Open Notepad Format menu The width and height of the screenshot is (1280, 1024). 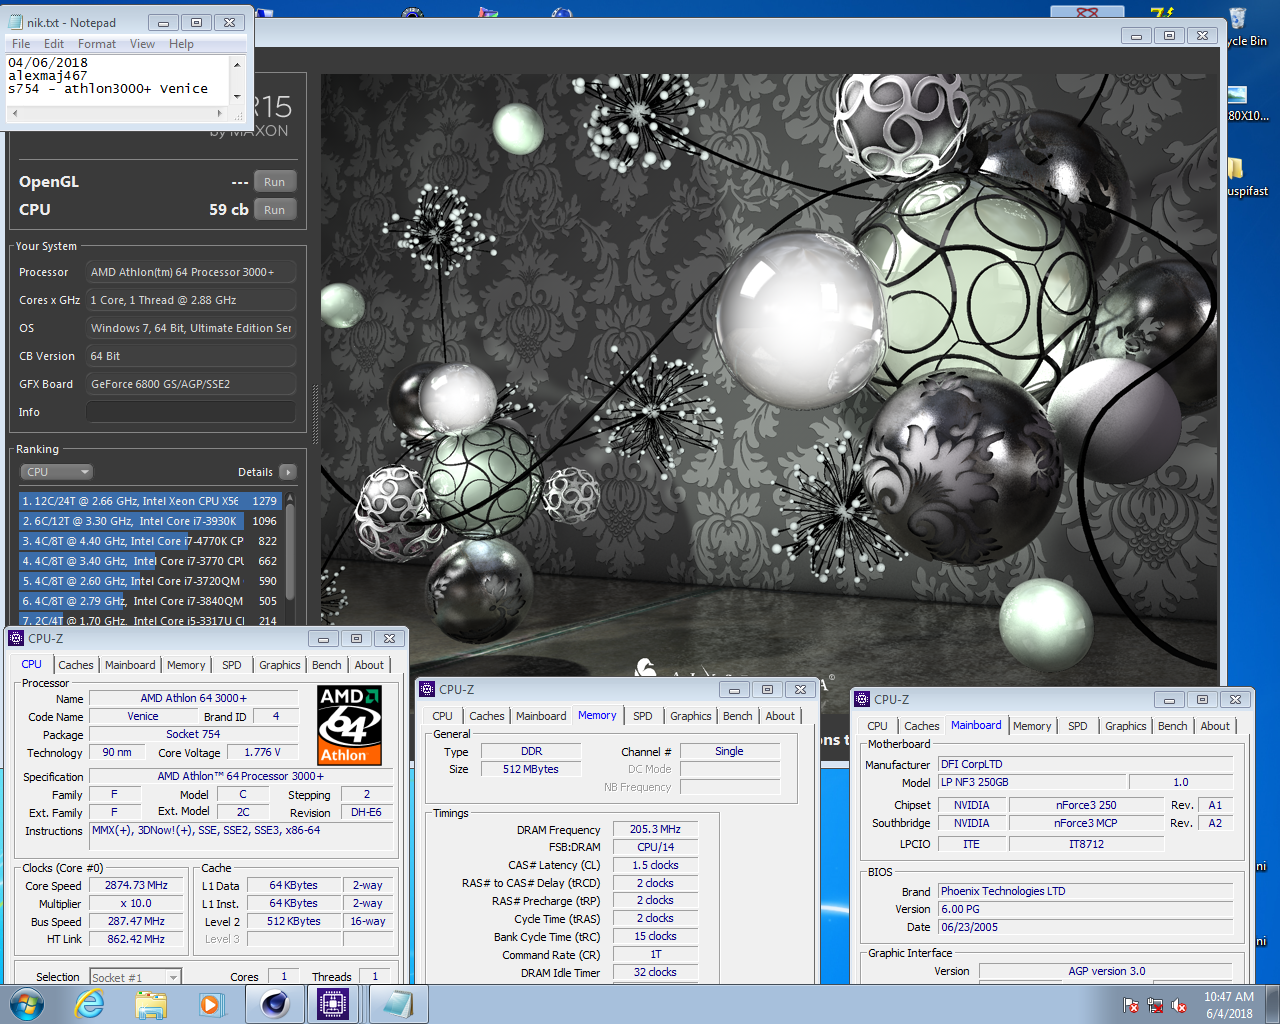[97, 44]
